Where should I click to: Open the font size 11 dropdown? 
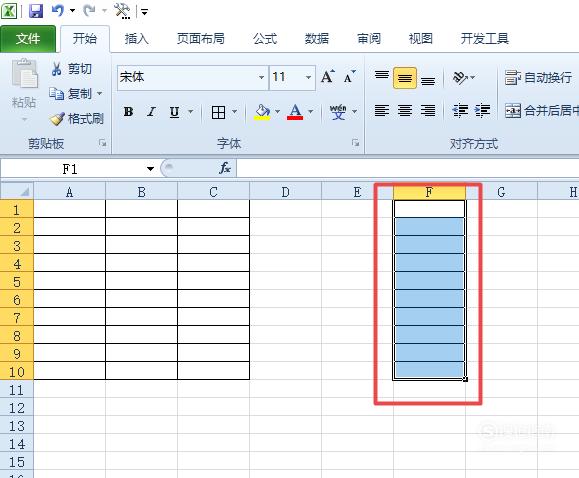pos(308,77)
